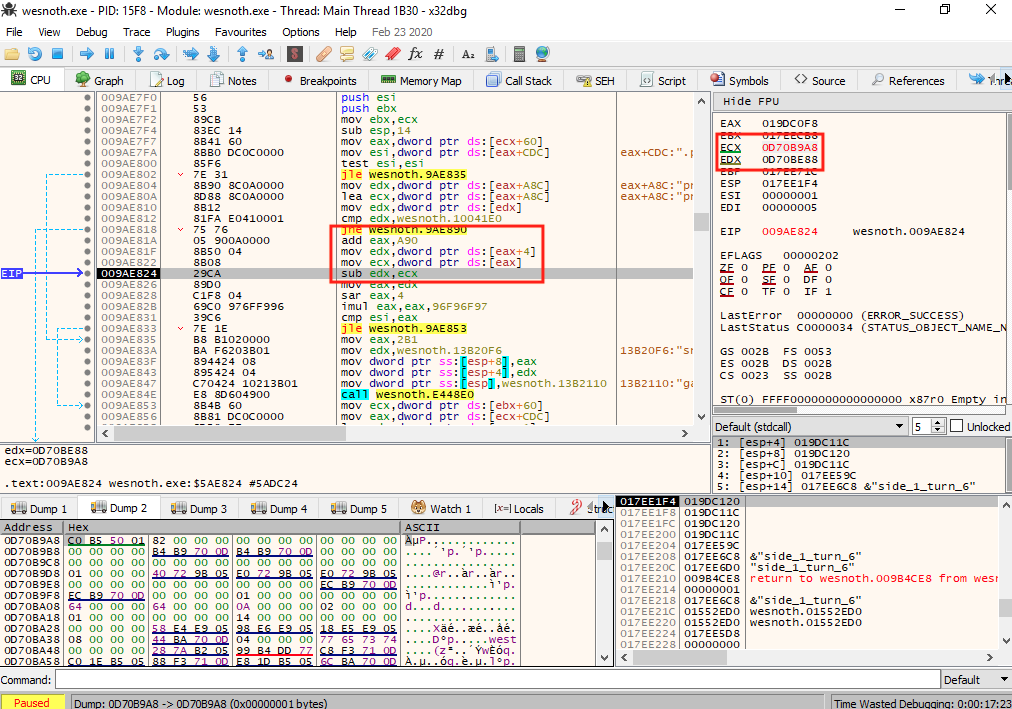Click the String references A-z icon

coord(469,54)
